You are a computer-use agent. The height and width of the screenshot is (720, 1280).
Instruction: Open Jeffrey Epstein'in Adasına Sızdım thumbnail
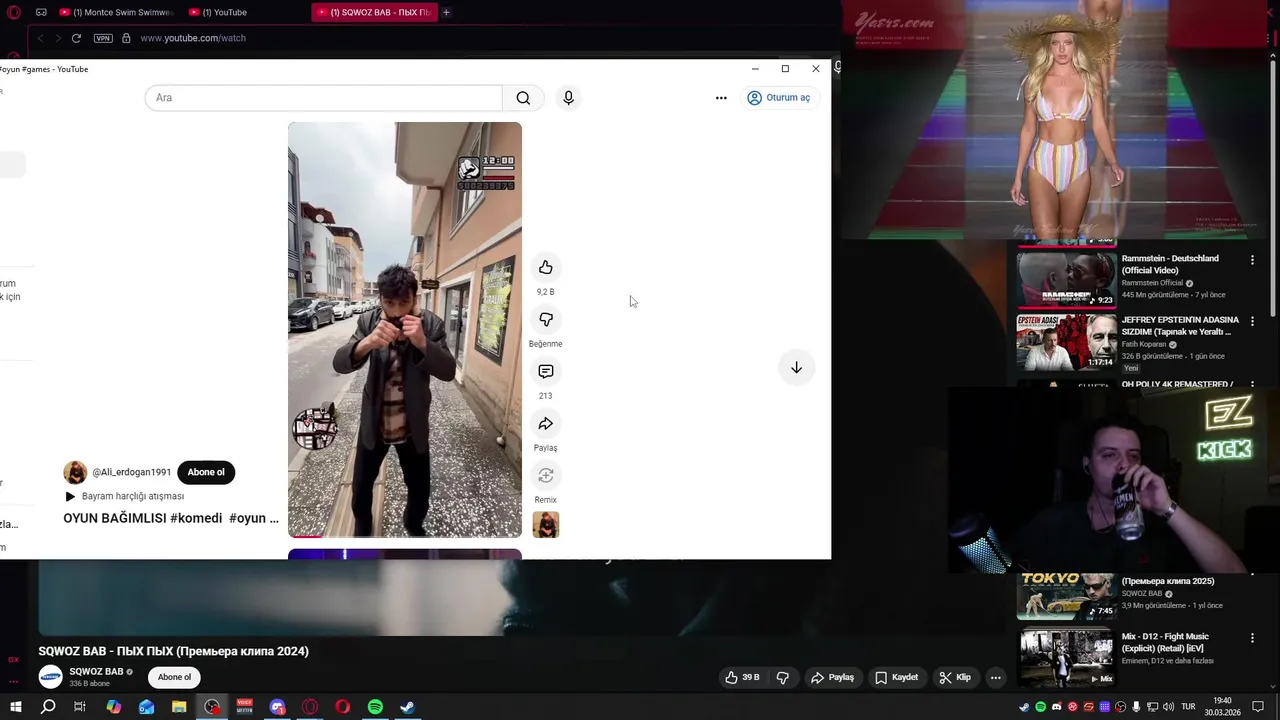(1066, 342)
